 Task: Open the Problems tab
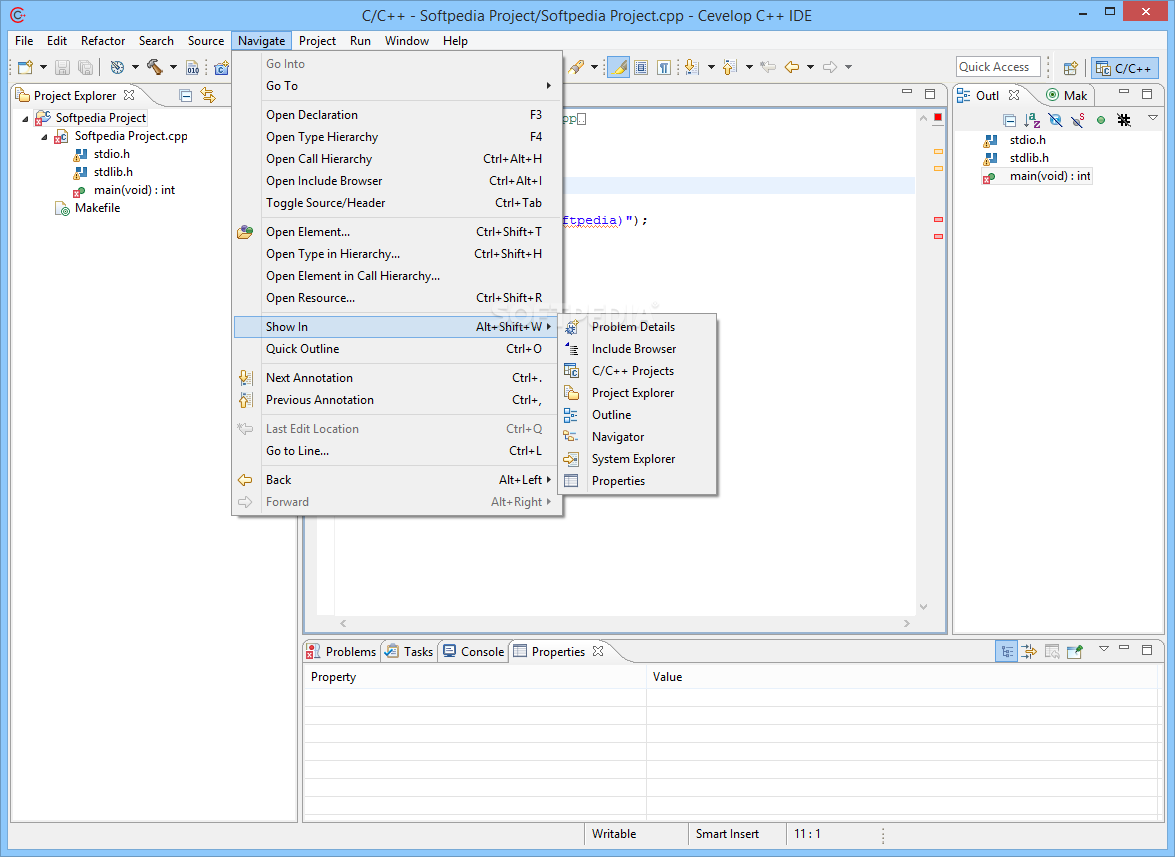pyautogui.click(x=342, y=652)
